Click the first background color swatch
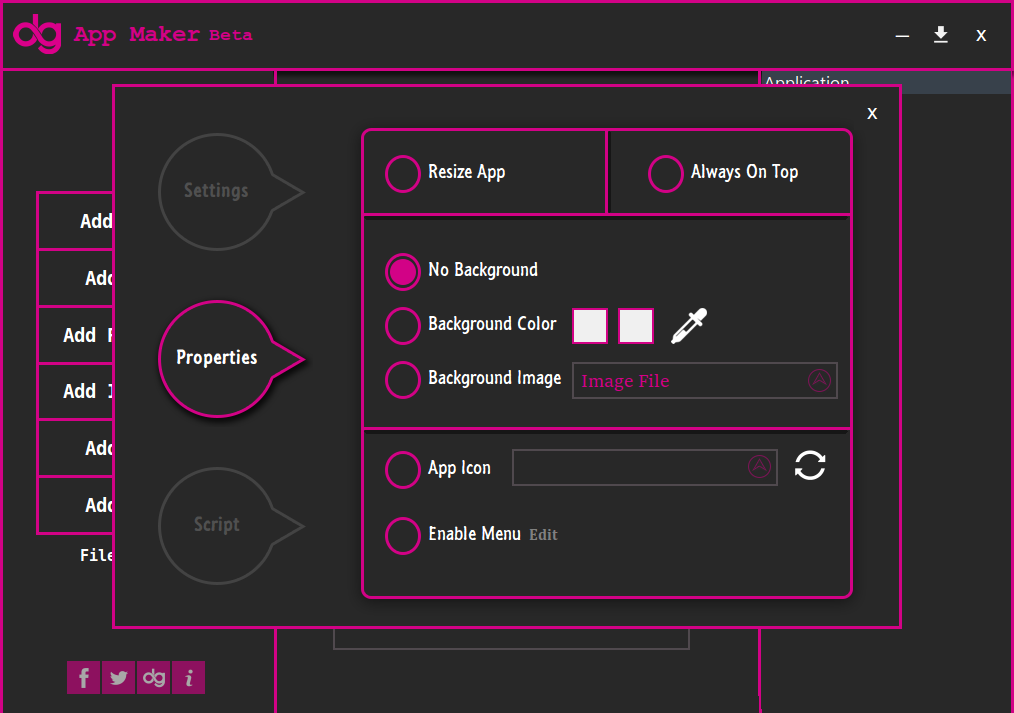1014x713 pixels. (590, 326)
